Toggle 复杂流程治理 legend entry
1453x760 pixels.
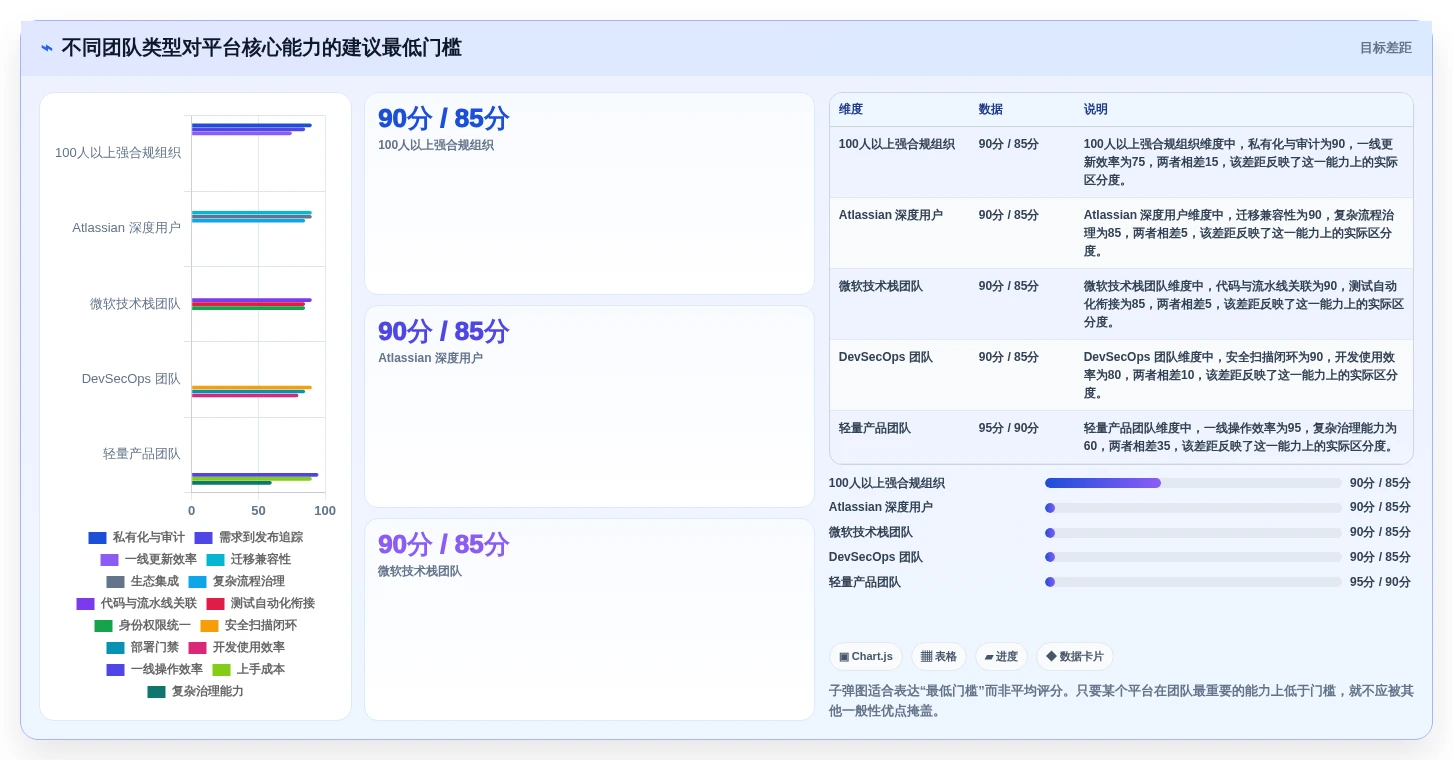237,582
